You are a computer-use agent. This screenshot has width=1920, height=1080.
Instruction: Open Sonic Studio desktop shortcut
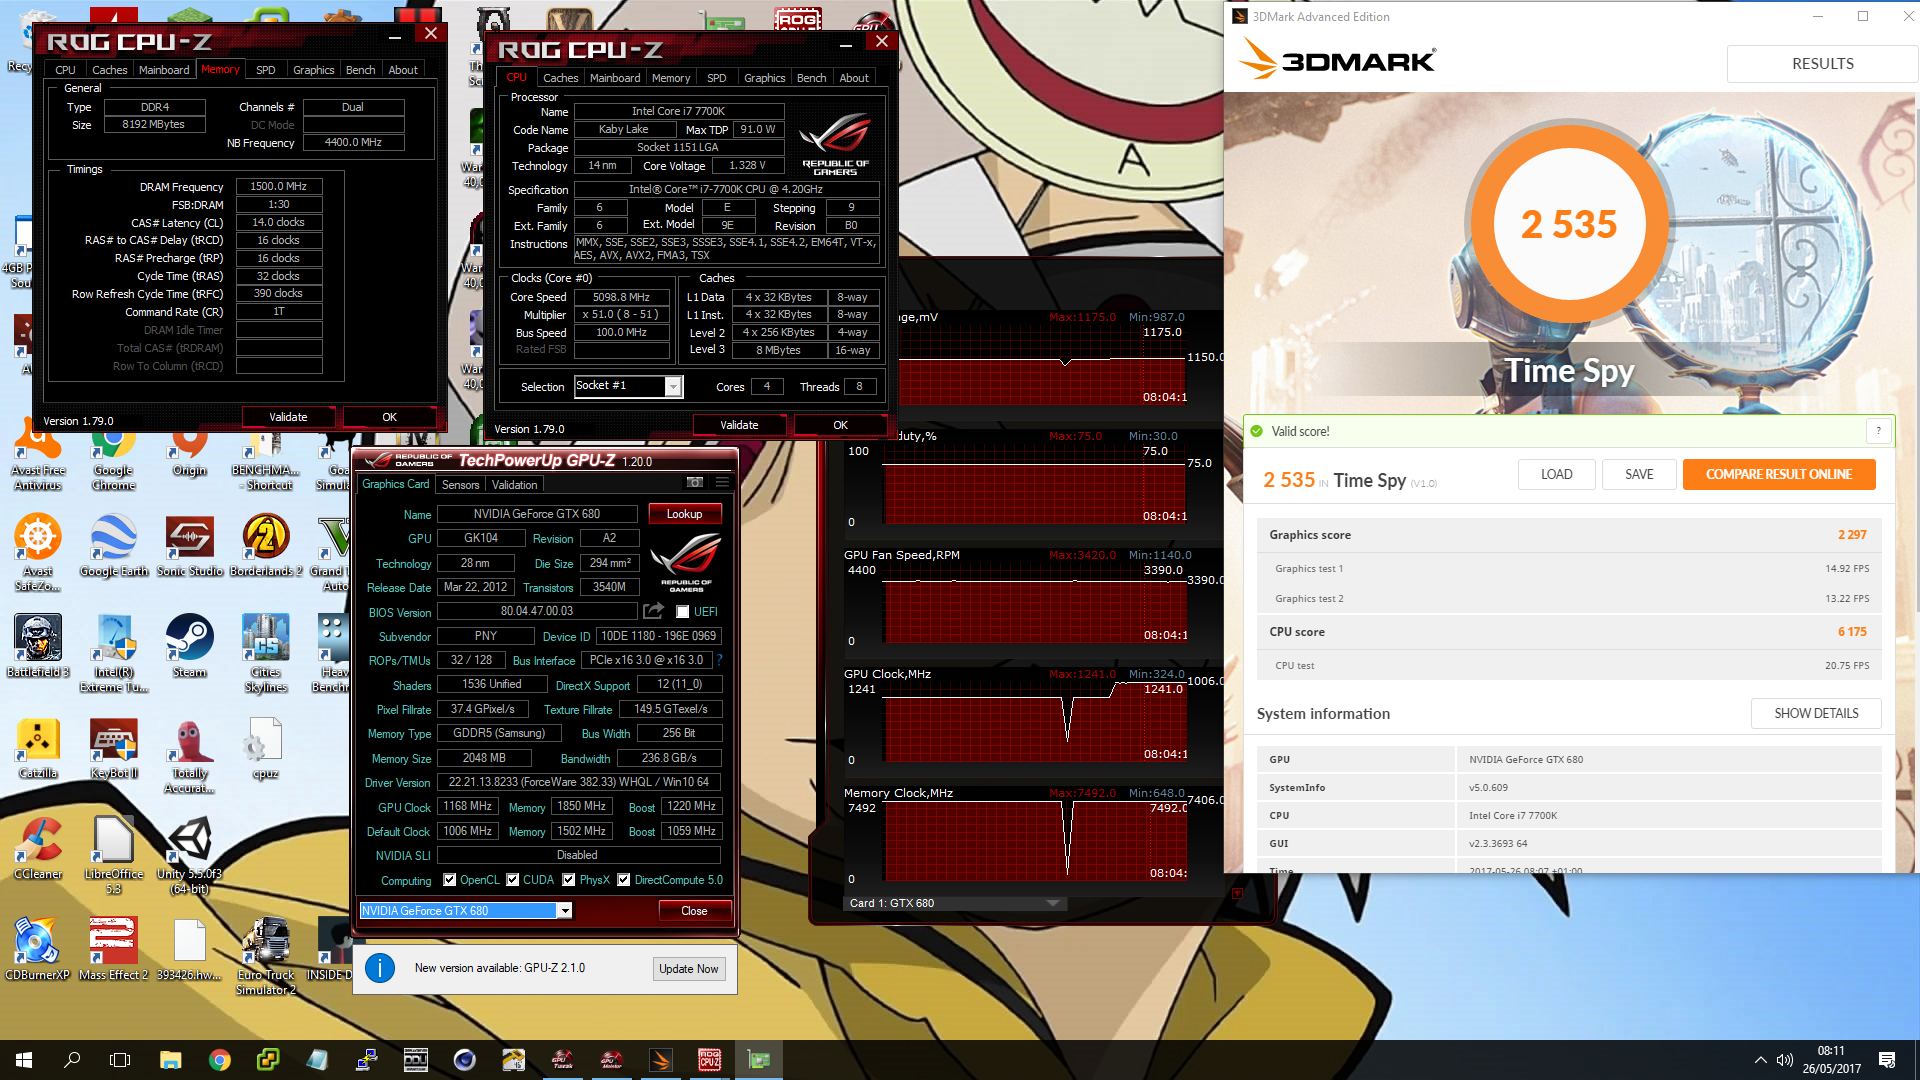(189, 546)
